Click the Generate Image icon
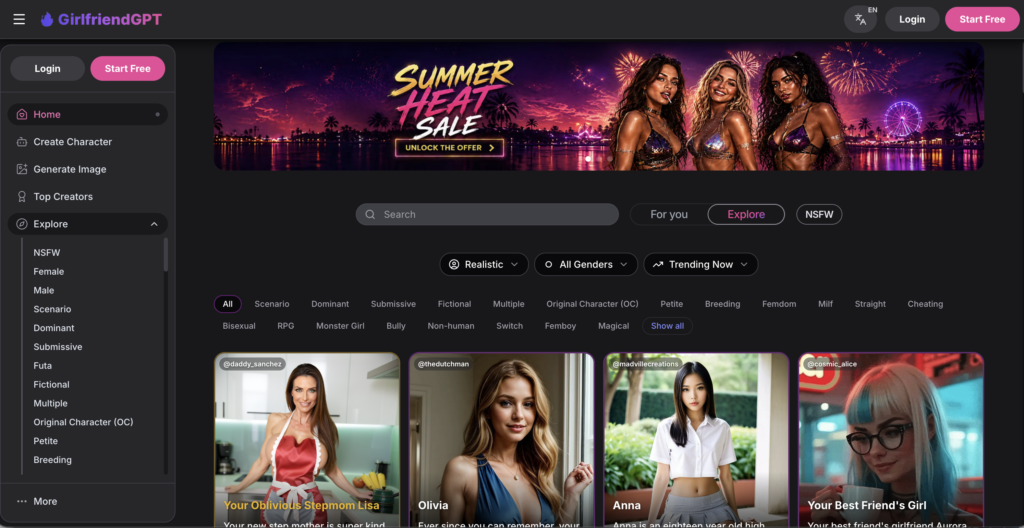The height and width of the screenshot is (528, 1024). pyautogui.click(x=22, y=169)
